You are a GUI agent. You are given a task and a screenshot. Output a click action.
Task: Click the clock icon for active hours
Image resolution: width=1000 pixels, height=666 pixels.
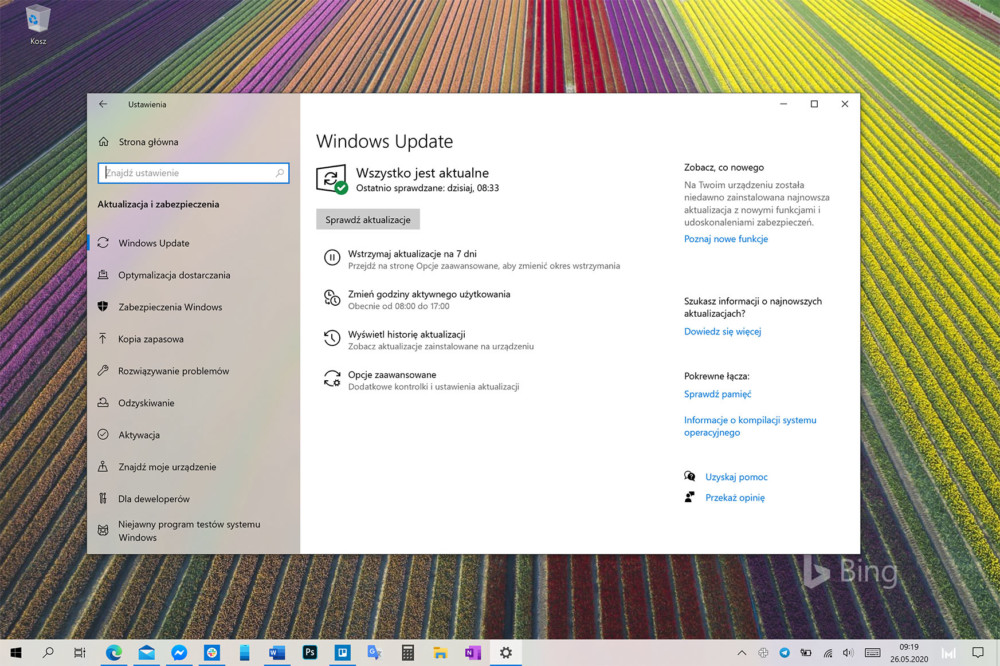(332, 298)
